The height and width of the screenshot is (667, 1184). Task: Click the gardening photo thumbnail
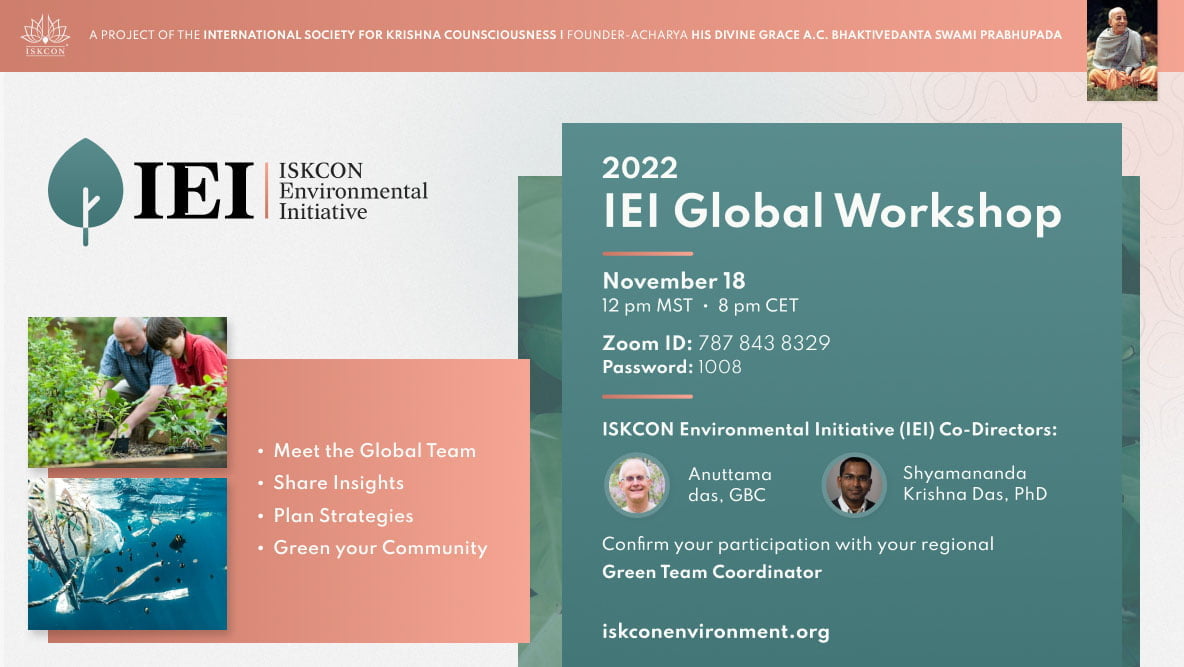pos(128,392)
